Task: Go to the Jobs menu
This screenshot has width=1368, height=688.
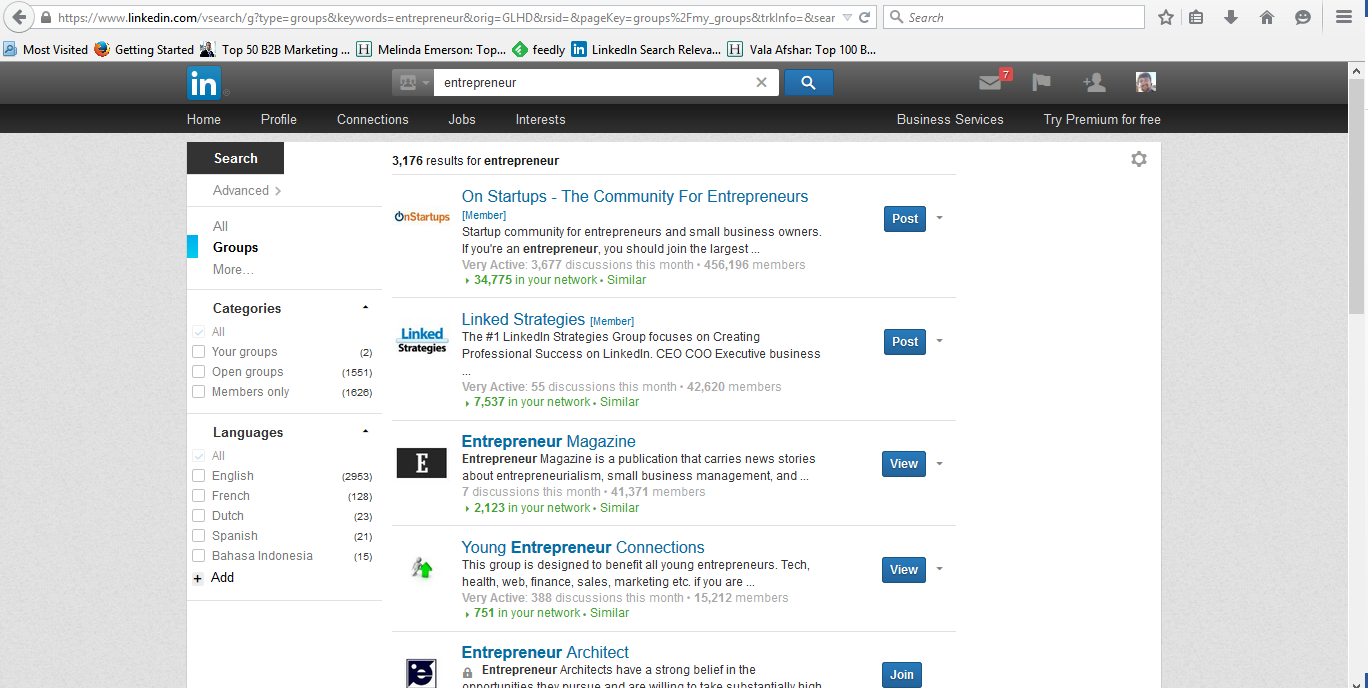Action: point(461,119)
